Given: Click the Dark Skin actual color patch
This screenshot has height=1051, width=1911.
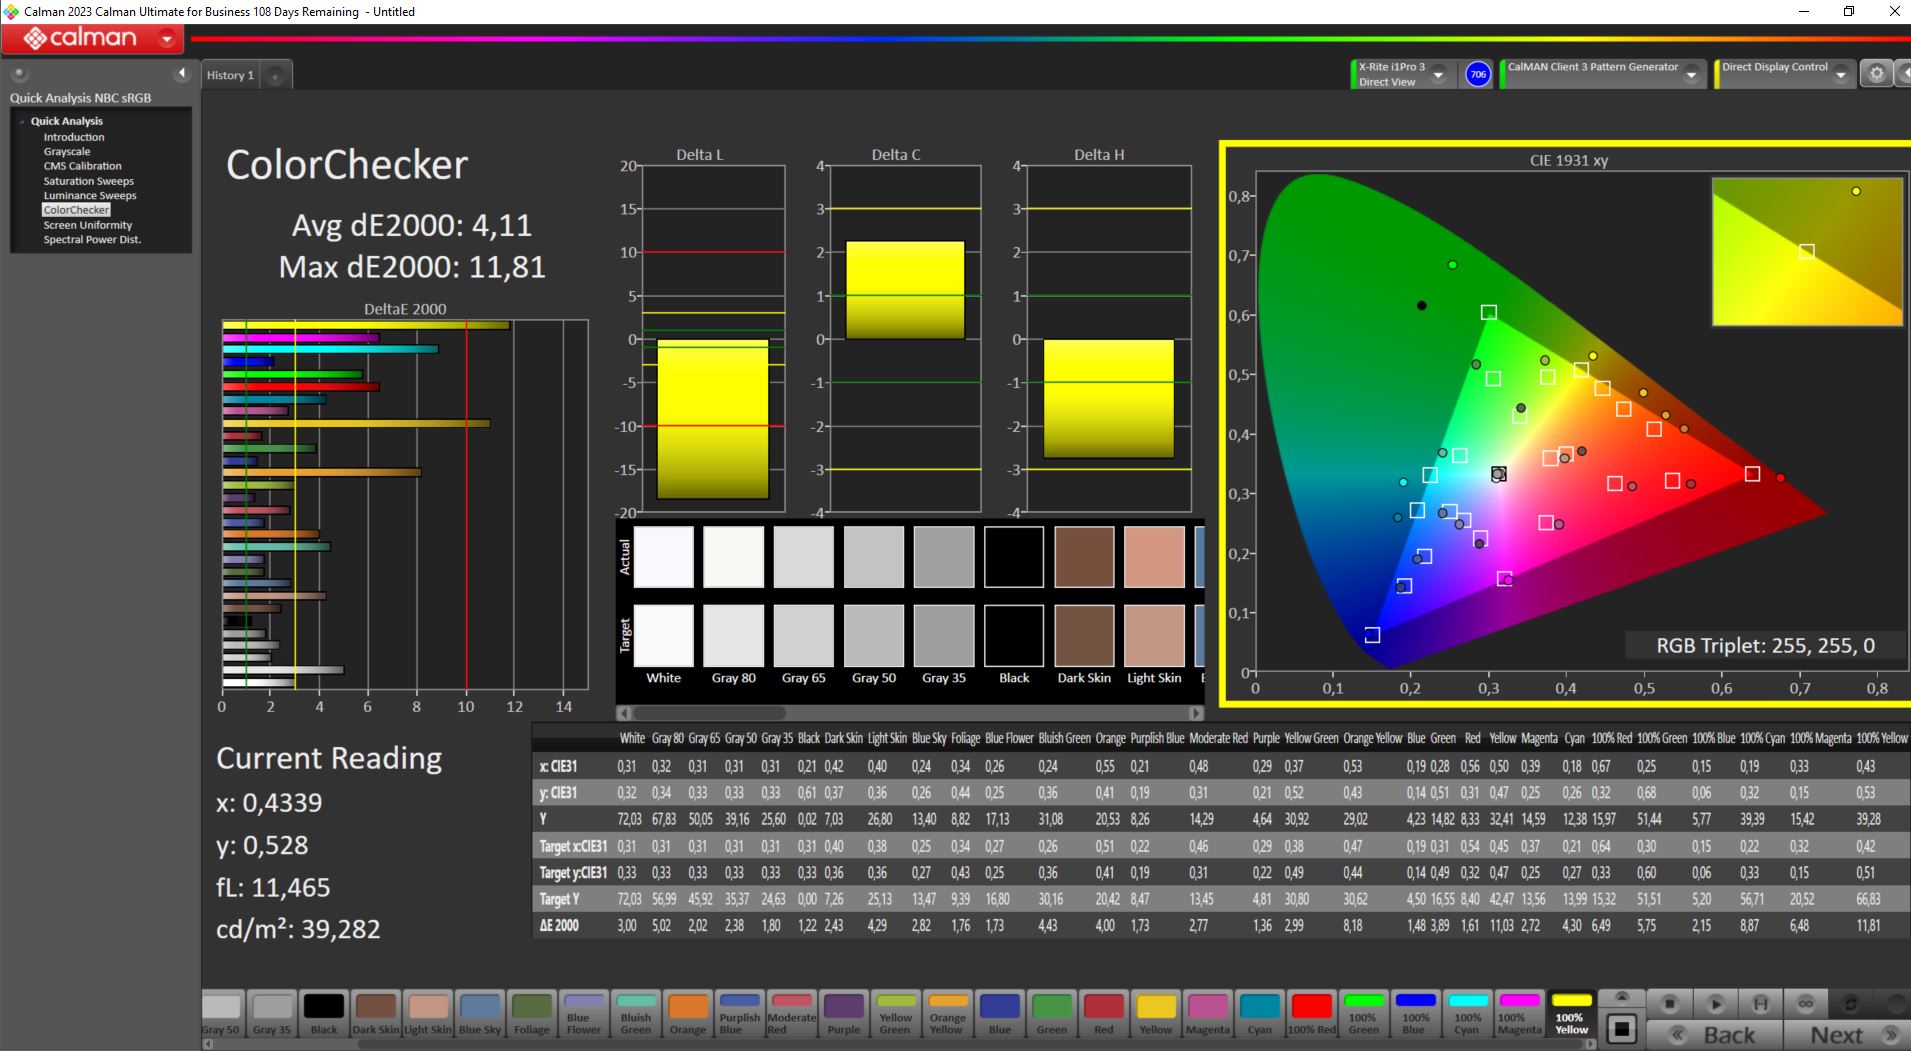Looking at the screenshot, I should pos(1083,557).
